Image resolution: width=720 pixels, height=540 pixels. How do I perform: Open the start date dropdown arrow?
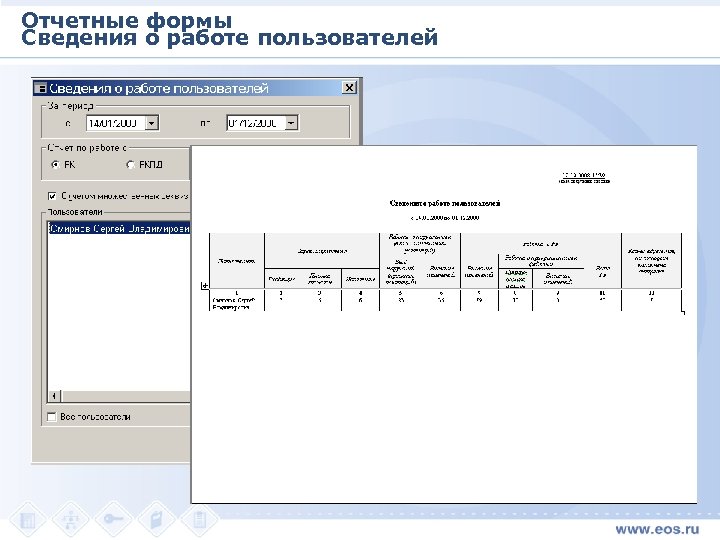click(152, 123)
